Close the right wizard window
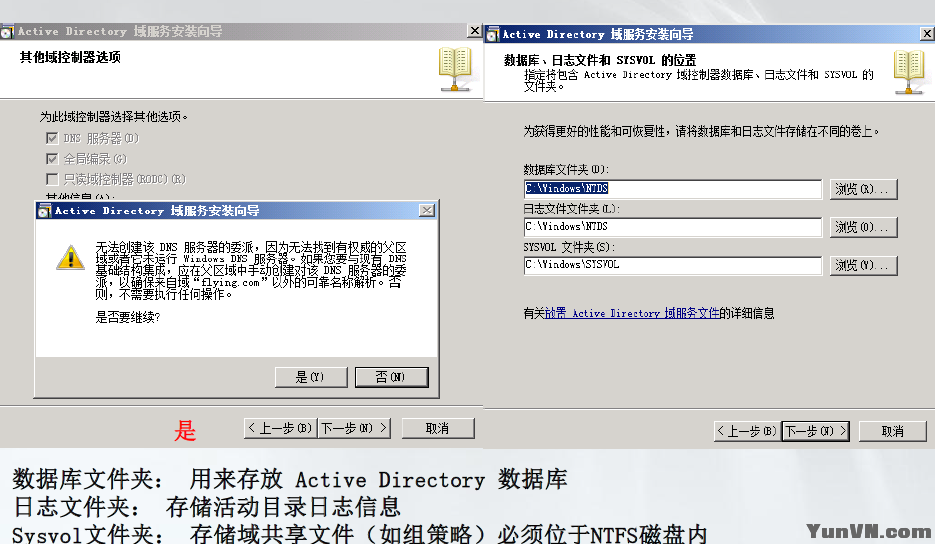 coord(927,34)
